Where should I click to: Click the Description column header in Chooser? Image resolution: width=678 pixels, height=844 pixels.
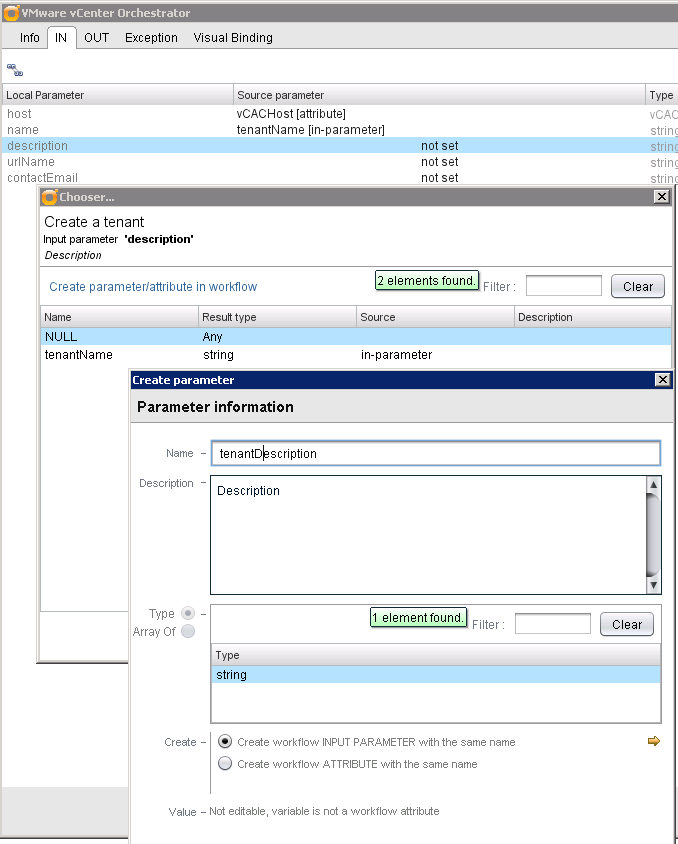[x=593, y=316]
